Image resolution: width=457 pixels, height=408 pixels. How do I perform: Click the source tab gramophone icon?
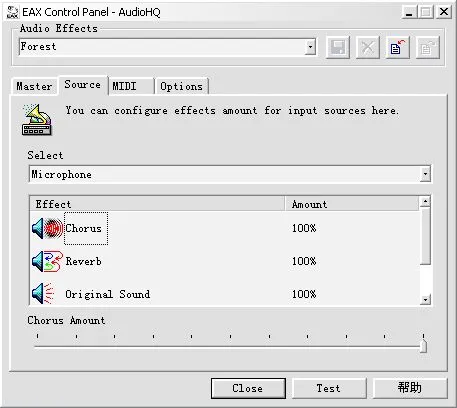tap(37, 120)
